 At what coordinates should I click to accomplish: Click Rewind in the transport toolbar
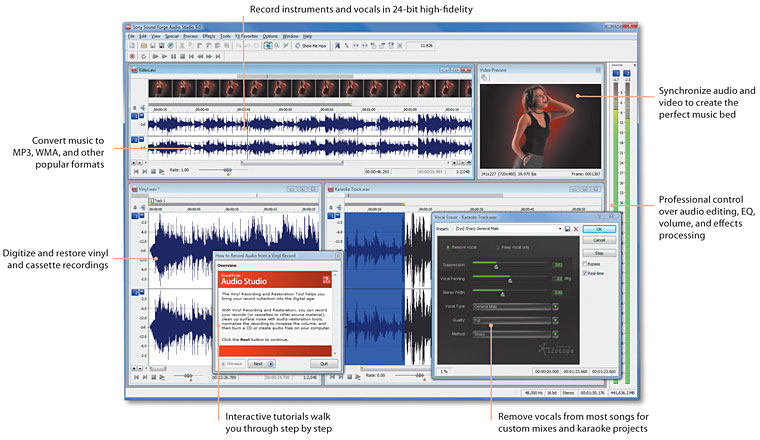point(200,57)
